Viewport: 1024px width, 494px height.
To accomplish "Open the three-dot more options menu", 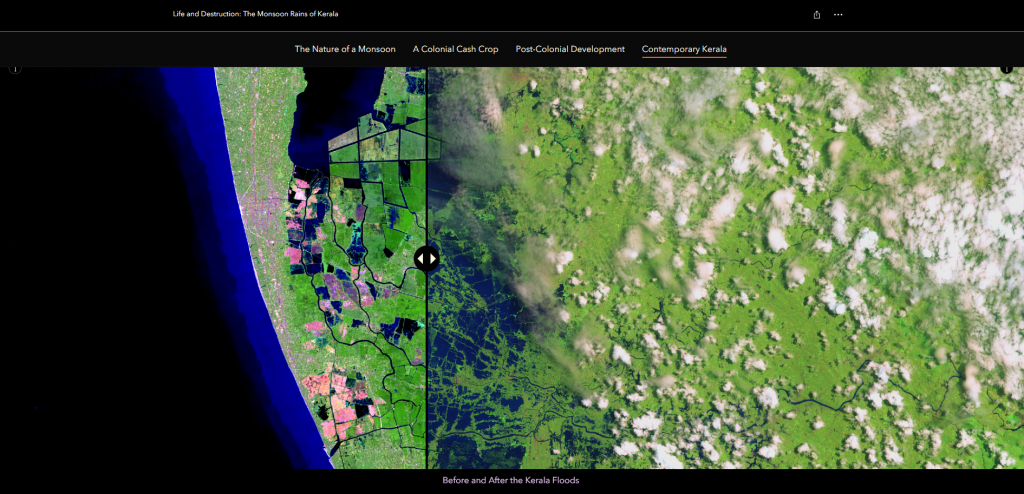I will click(838, 15).
